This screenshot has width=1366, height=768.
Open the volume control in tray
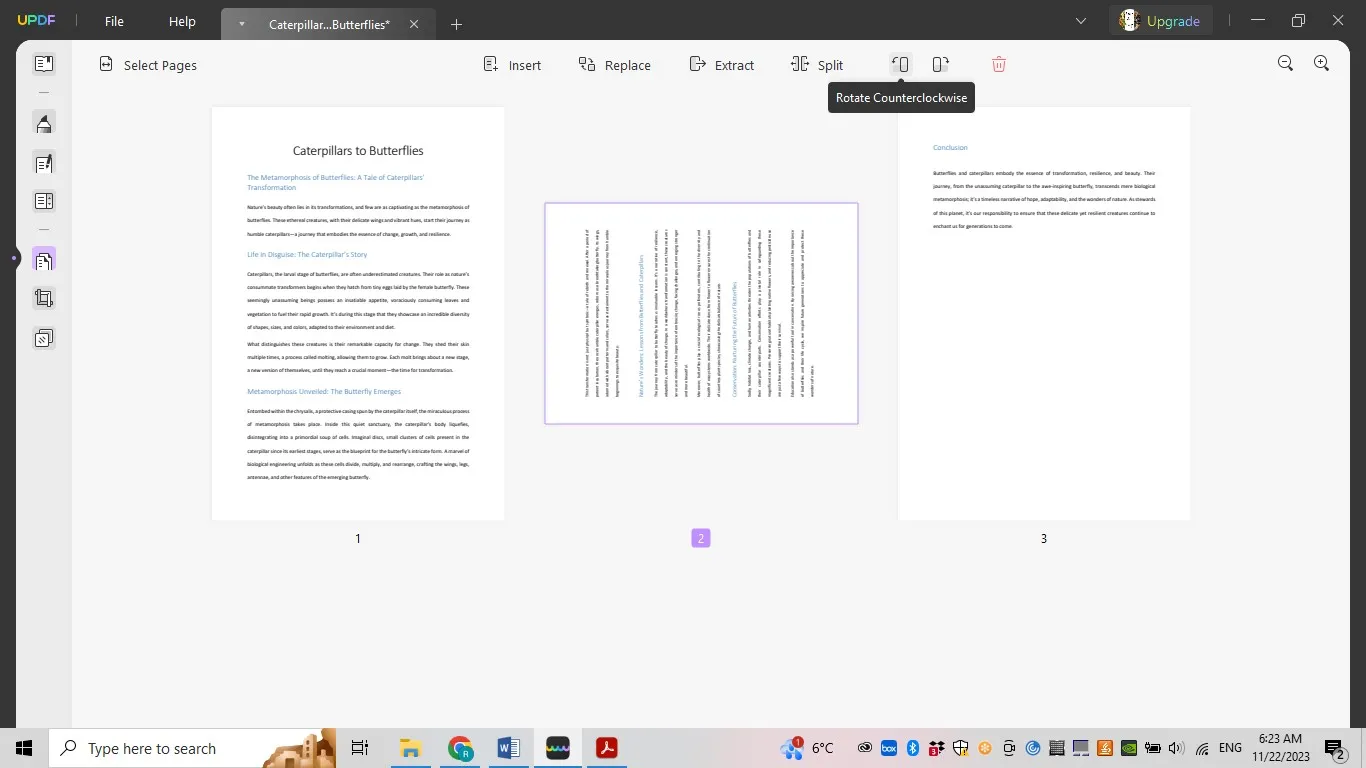[x=1177, y=748]
